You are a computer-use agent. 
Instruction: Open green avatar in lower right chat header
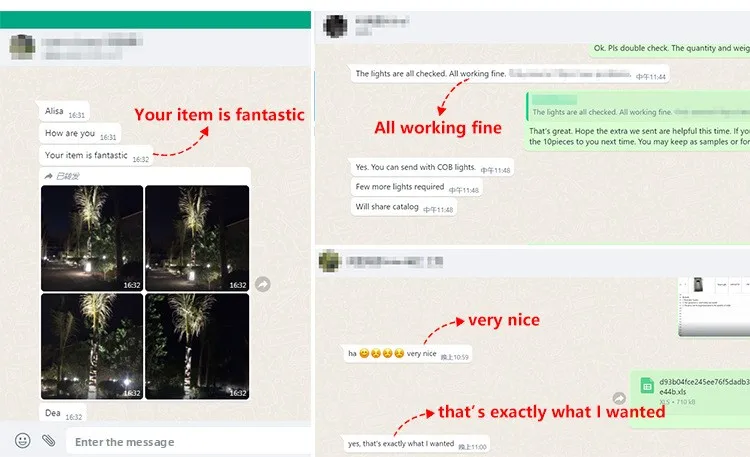click(330, 261)
